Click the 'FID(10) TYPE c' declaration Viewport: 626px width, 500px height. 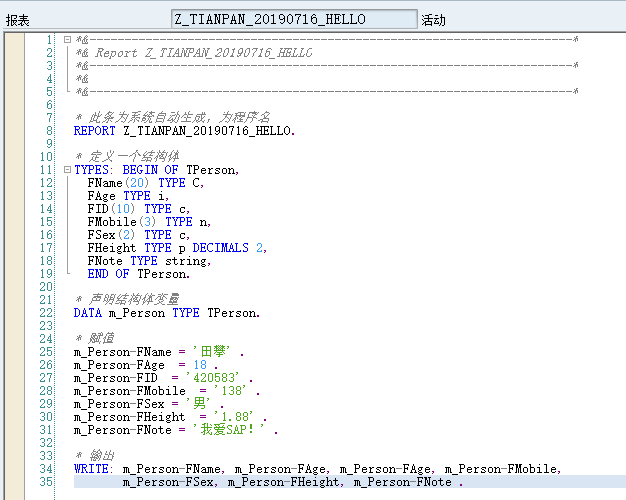pyautogui.click(x=139, y=209)
